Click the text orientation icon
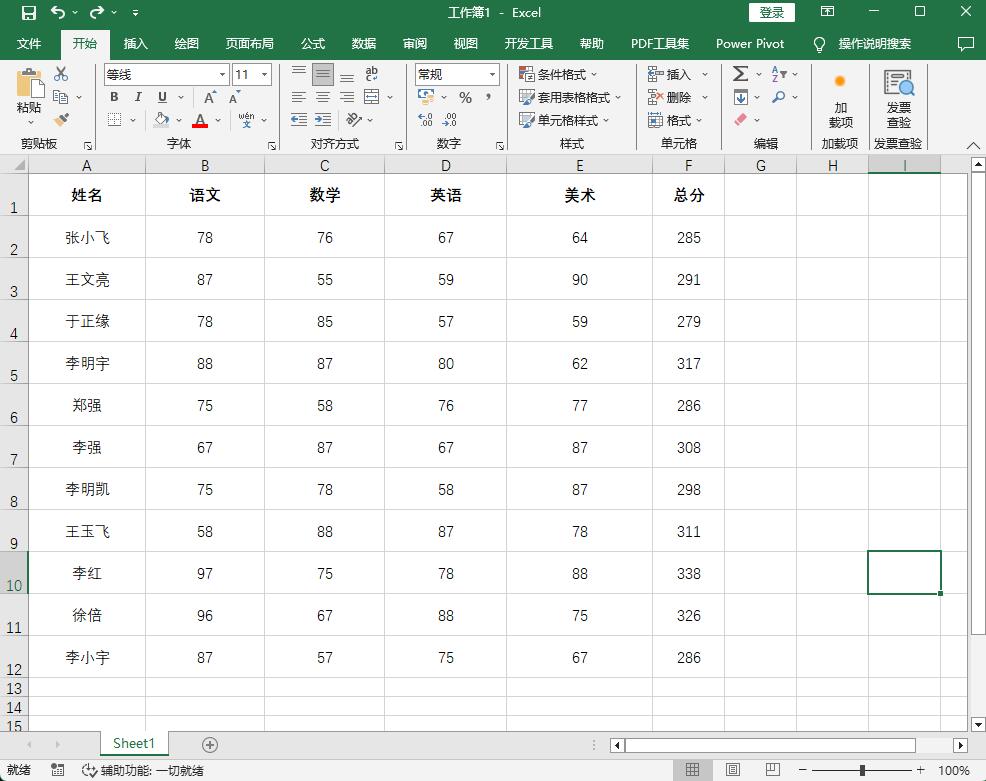Viewport: 986px width, 781px height. 354,119
